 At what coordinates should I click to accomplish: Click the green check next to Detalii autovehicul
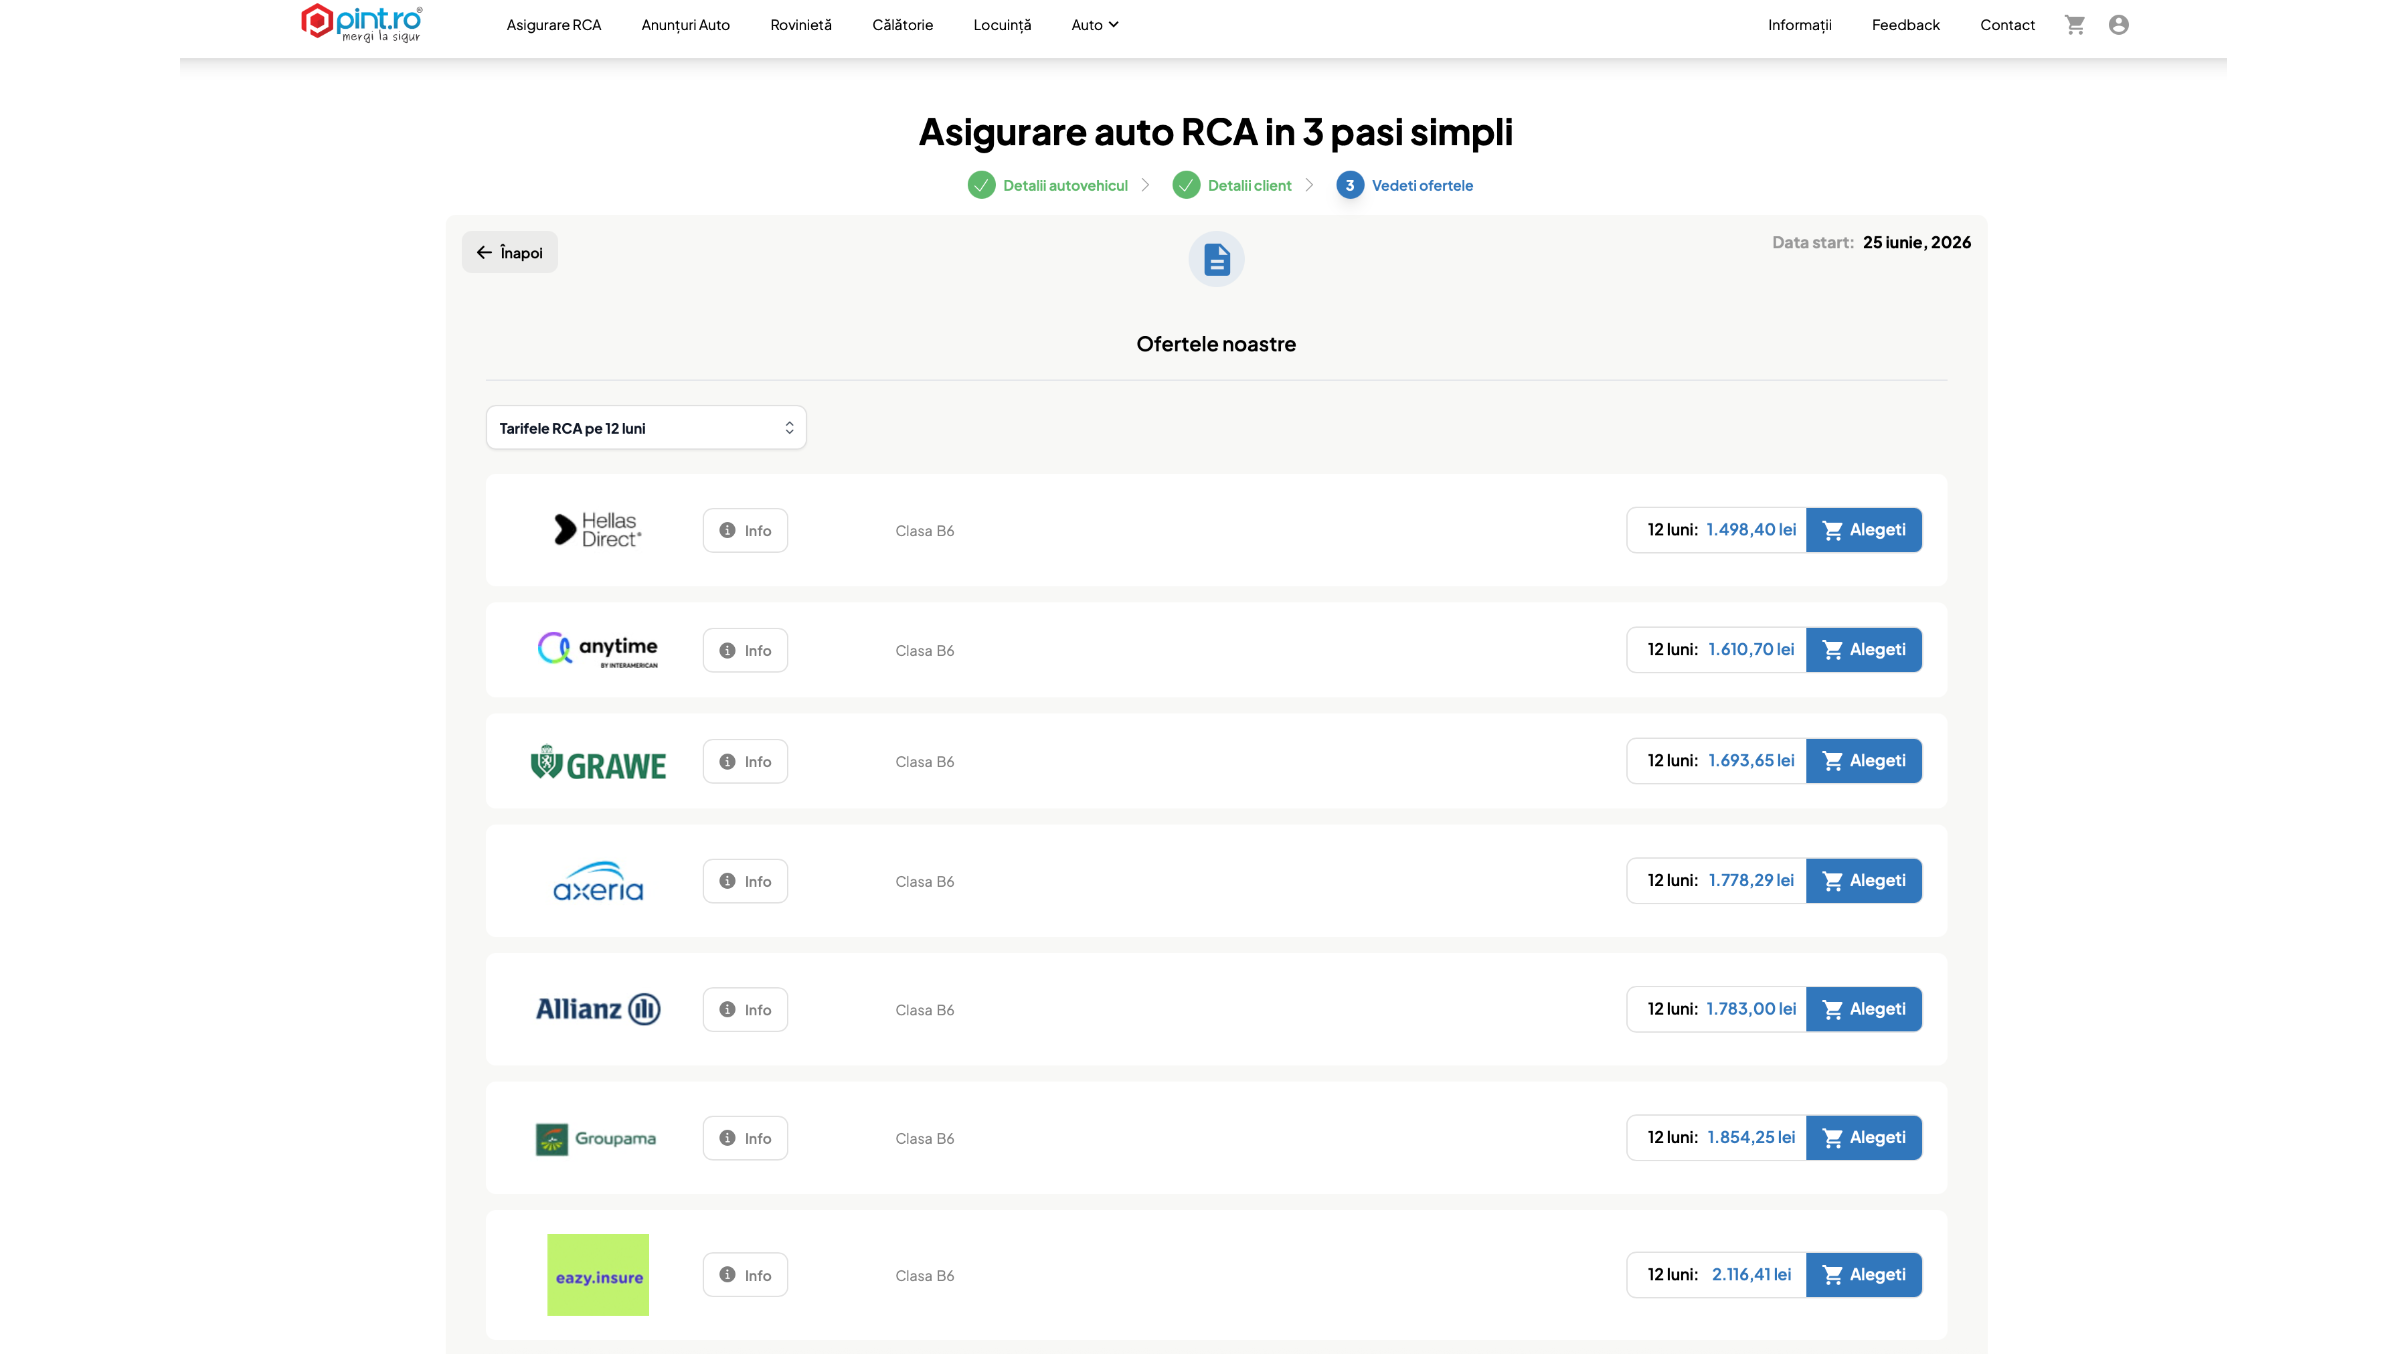click(x=981, y=185)
